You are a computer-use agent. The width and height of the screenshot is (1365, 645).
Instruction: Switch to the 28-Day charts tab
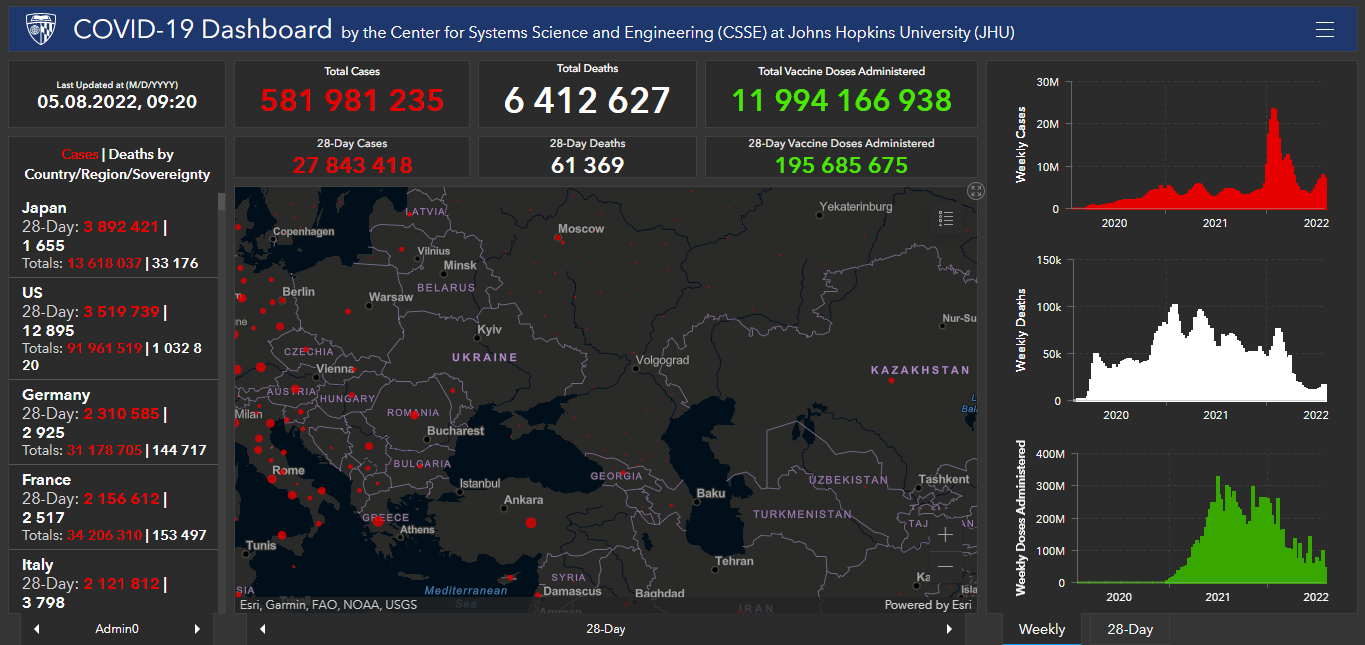[x=1130, y=629]
